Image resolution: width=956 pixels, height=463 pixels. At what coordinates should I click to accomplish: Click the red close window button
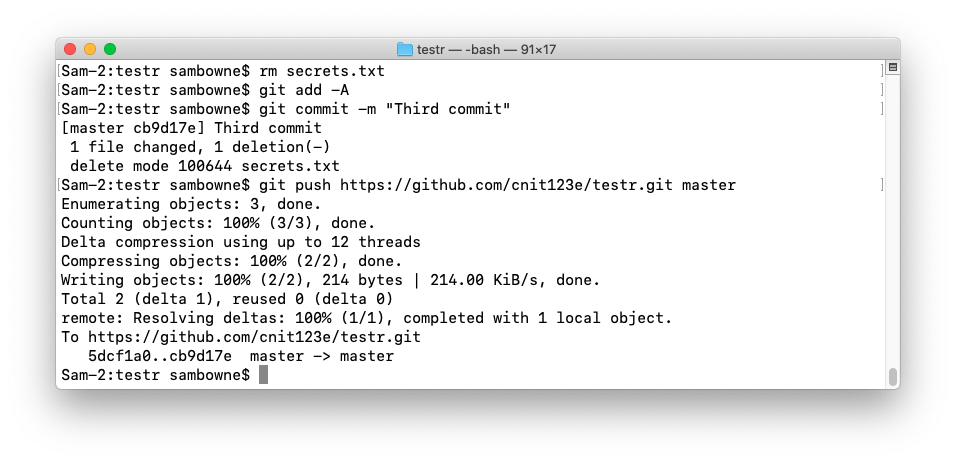(x=70, y=49)
